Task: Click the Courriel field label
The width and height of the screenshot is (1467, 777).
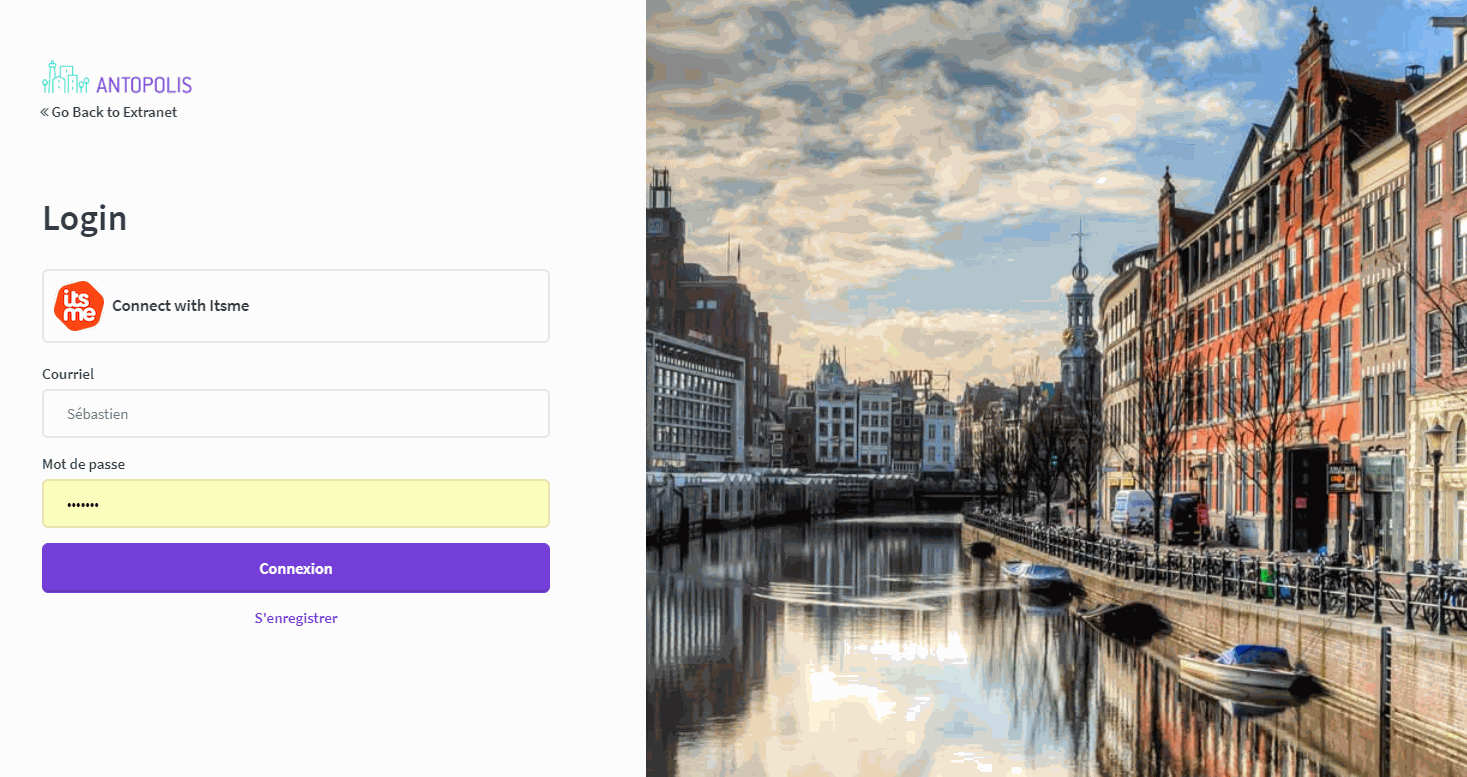Action: coord(68,374)
